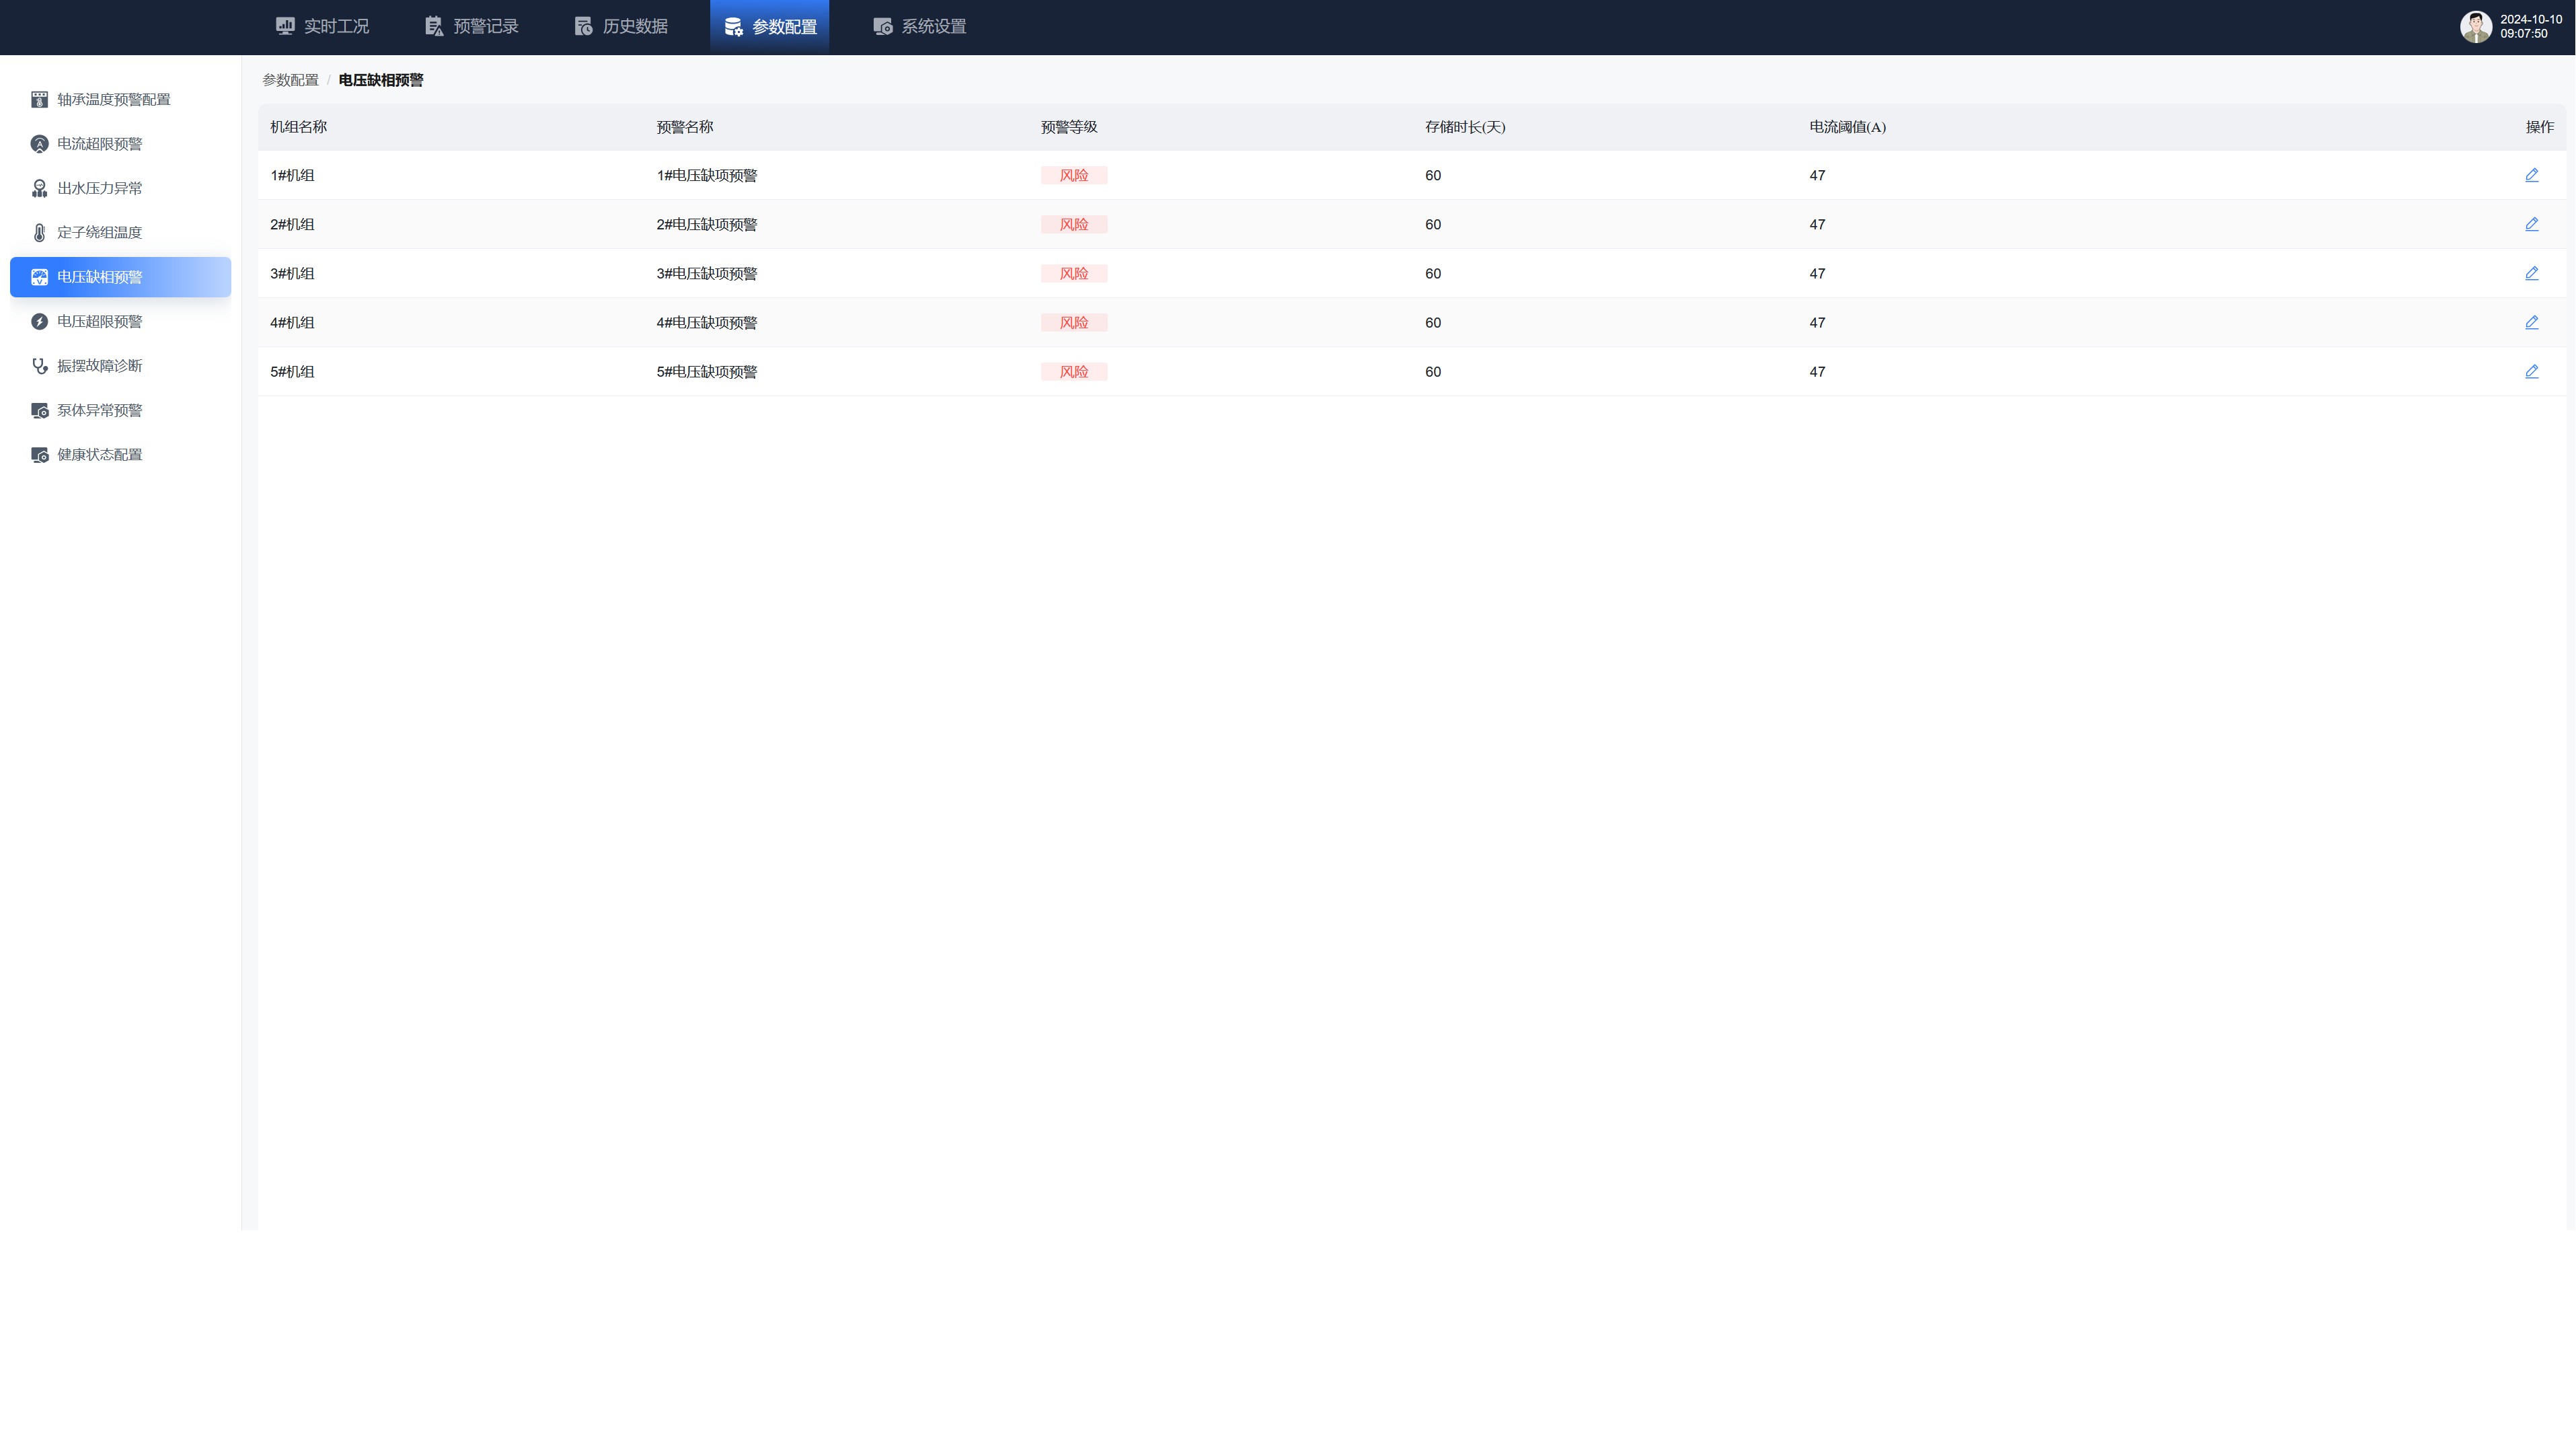This screenshot has height=1449, width=2576.
Task: Open the 系统设置 tab
Action: [919, 27]
